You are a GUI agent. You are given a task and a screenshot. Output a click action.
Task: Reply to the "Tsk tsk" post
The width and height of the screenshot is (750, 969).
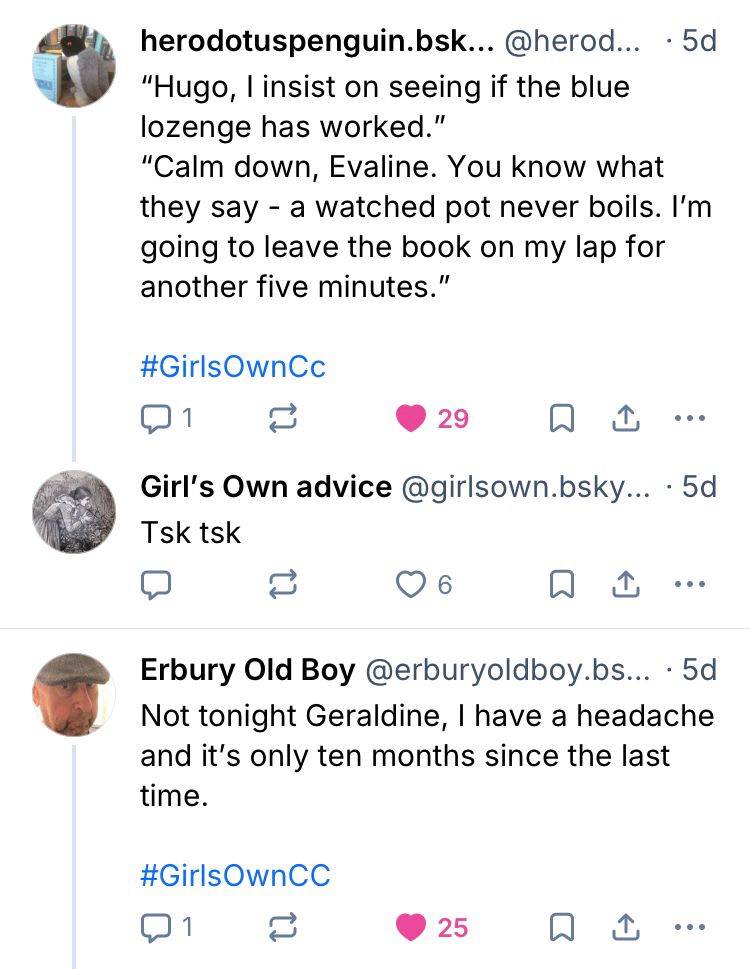(x=156, y=584)
